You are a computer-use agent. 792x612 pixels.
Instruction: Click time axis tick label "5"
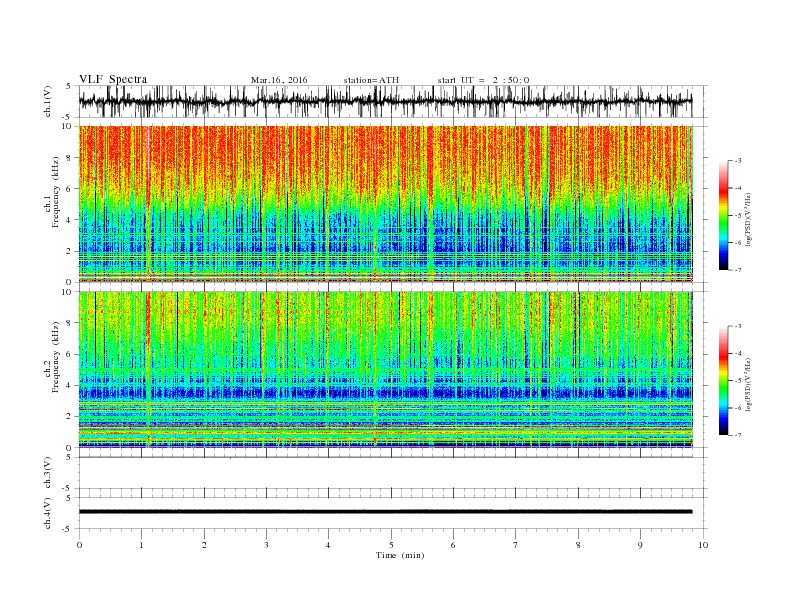coord(391,545)
